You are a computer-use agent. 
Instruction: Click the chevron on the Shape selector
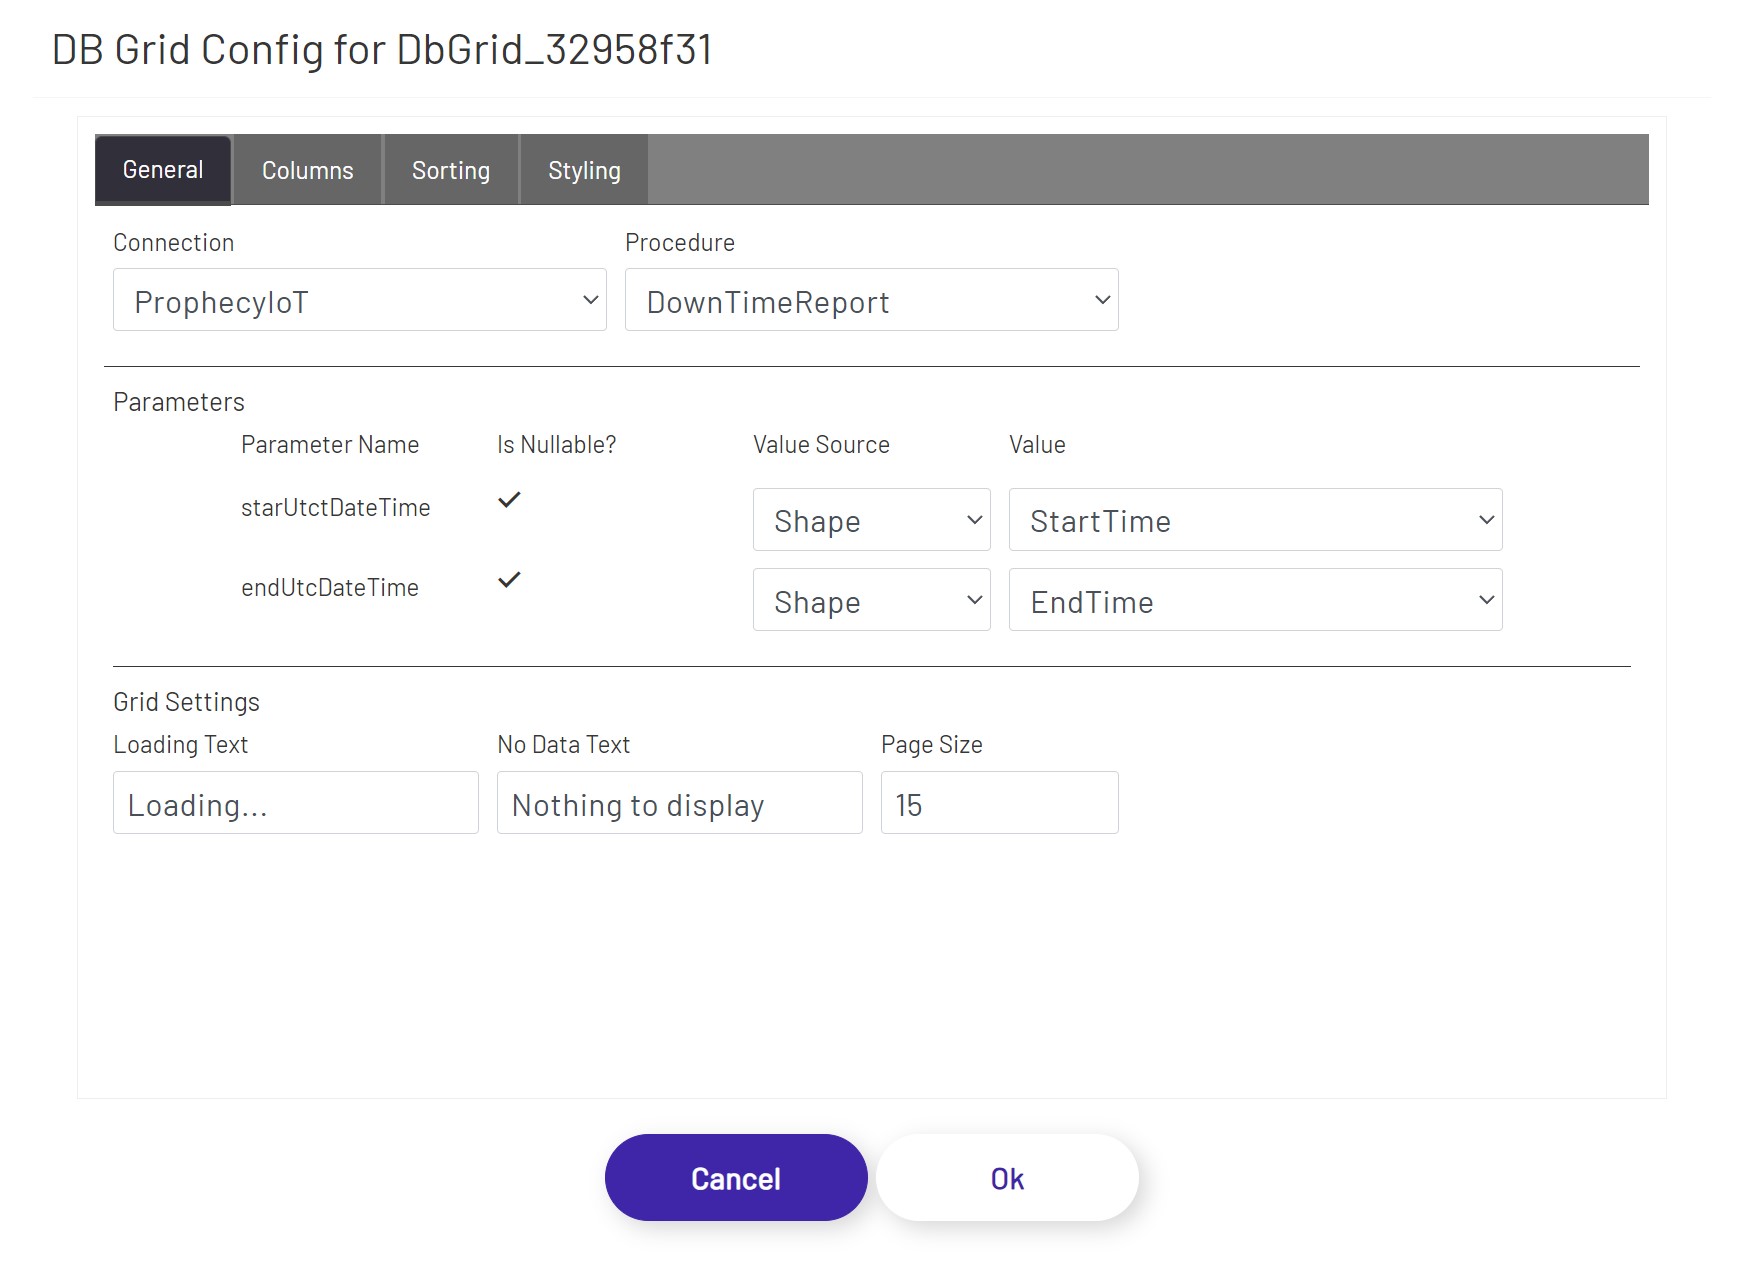971,519
